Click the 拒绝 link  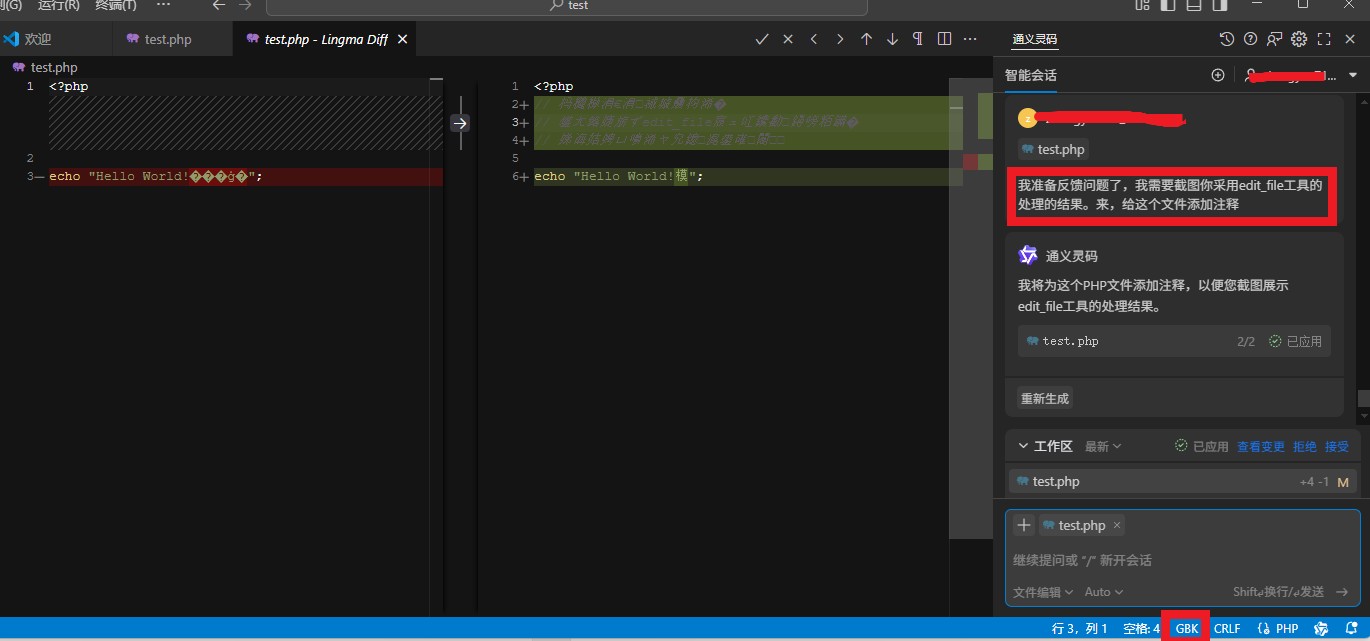1305,447
